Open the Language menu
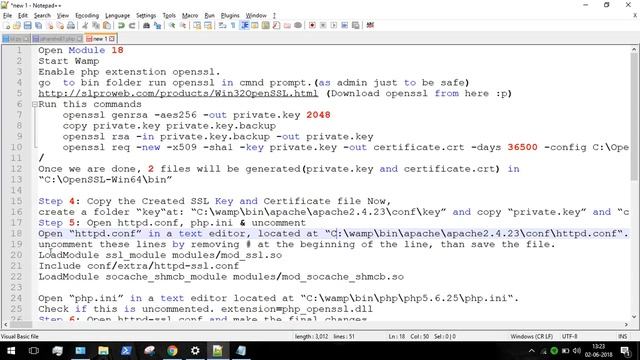640x360 pixels. [118, 16]
